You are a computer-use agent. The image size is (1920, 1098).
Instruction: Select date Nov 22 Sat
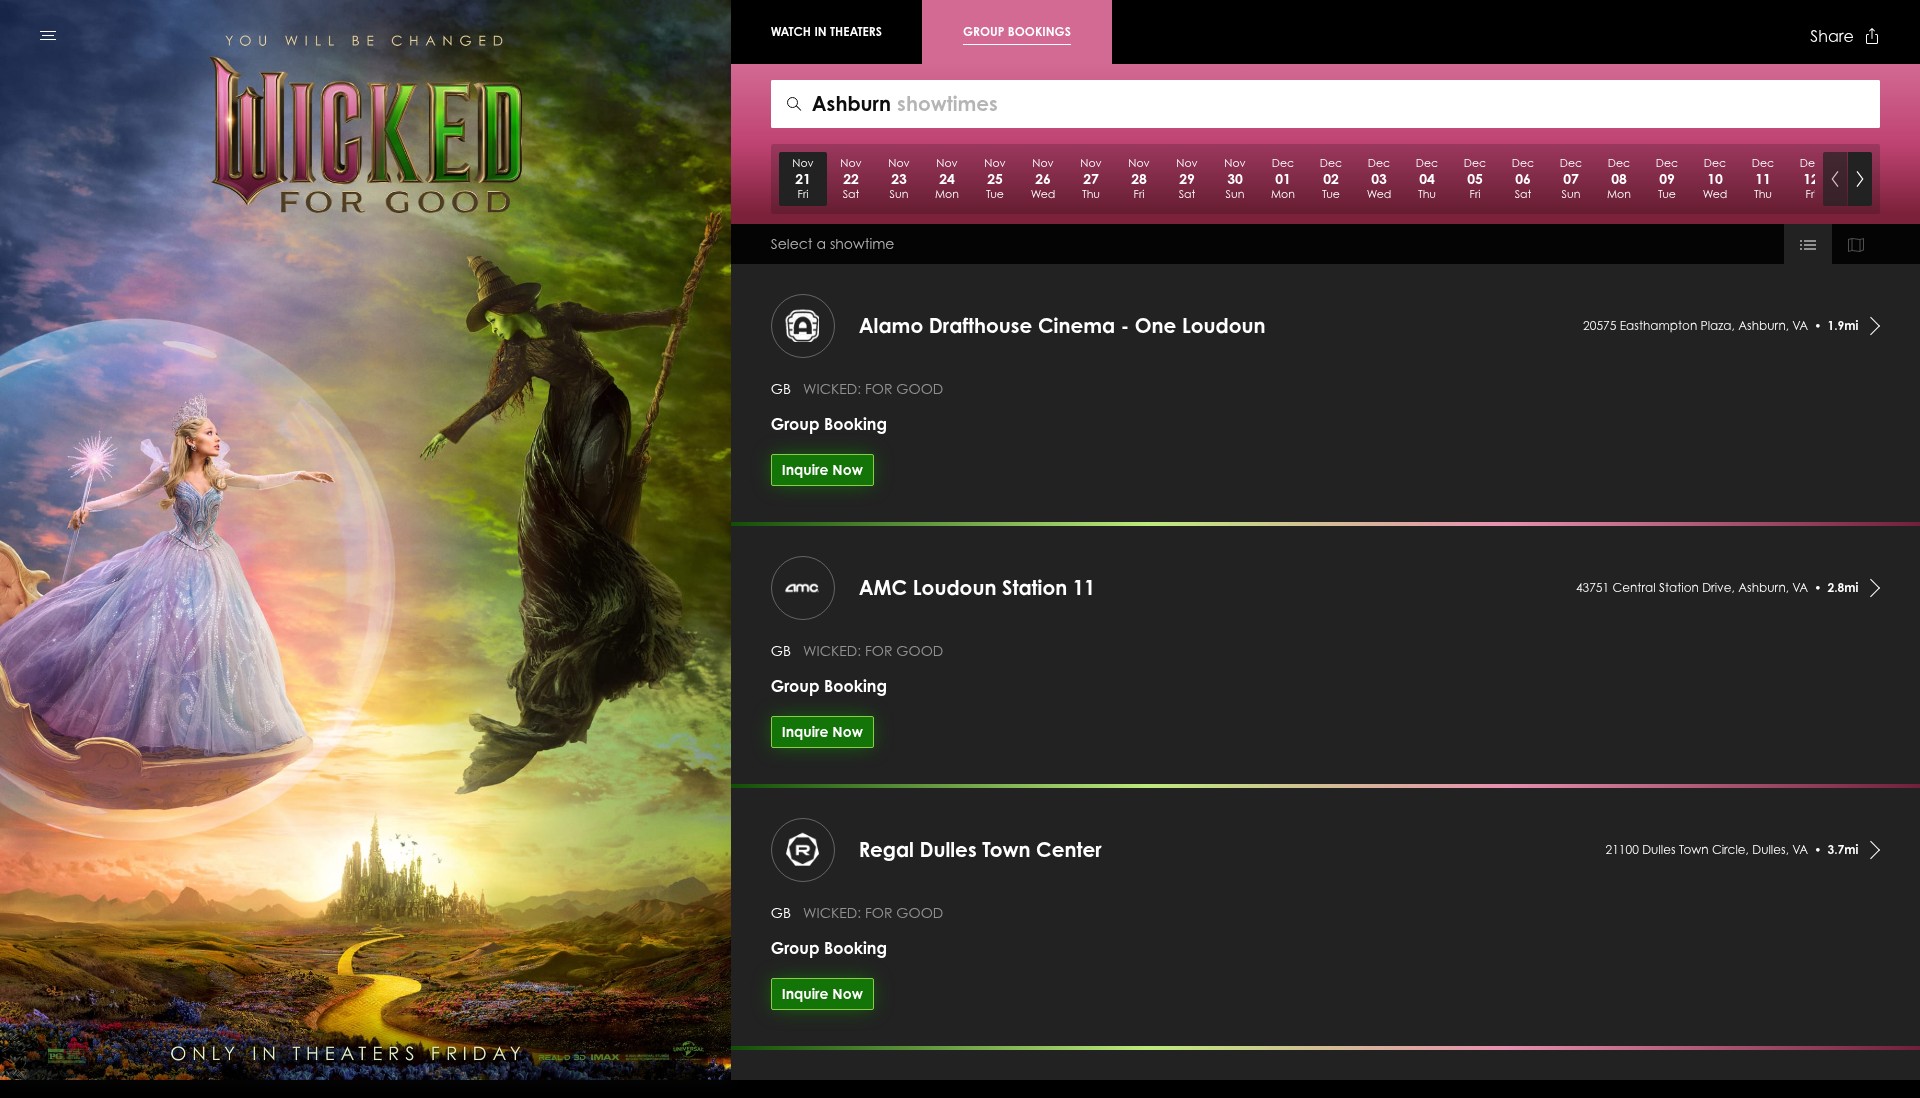(x=851, y=179)
